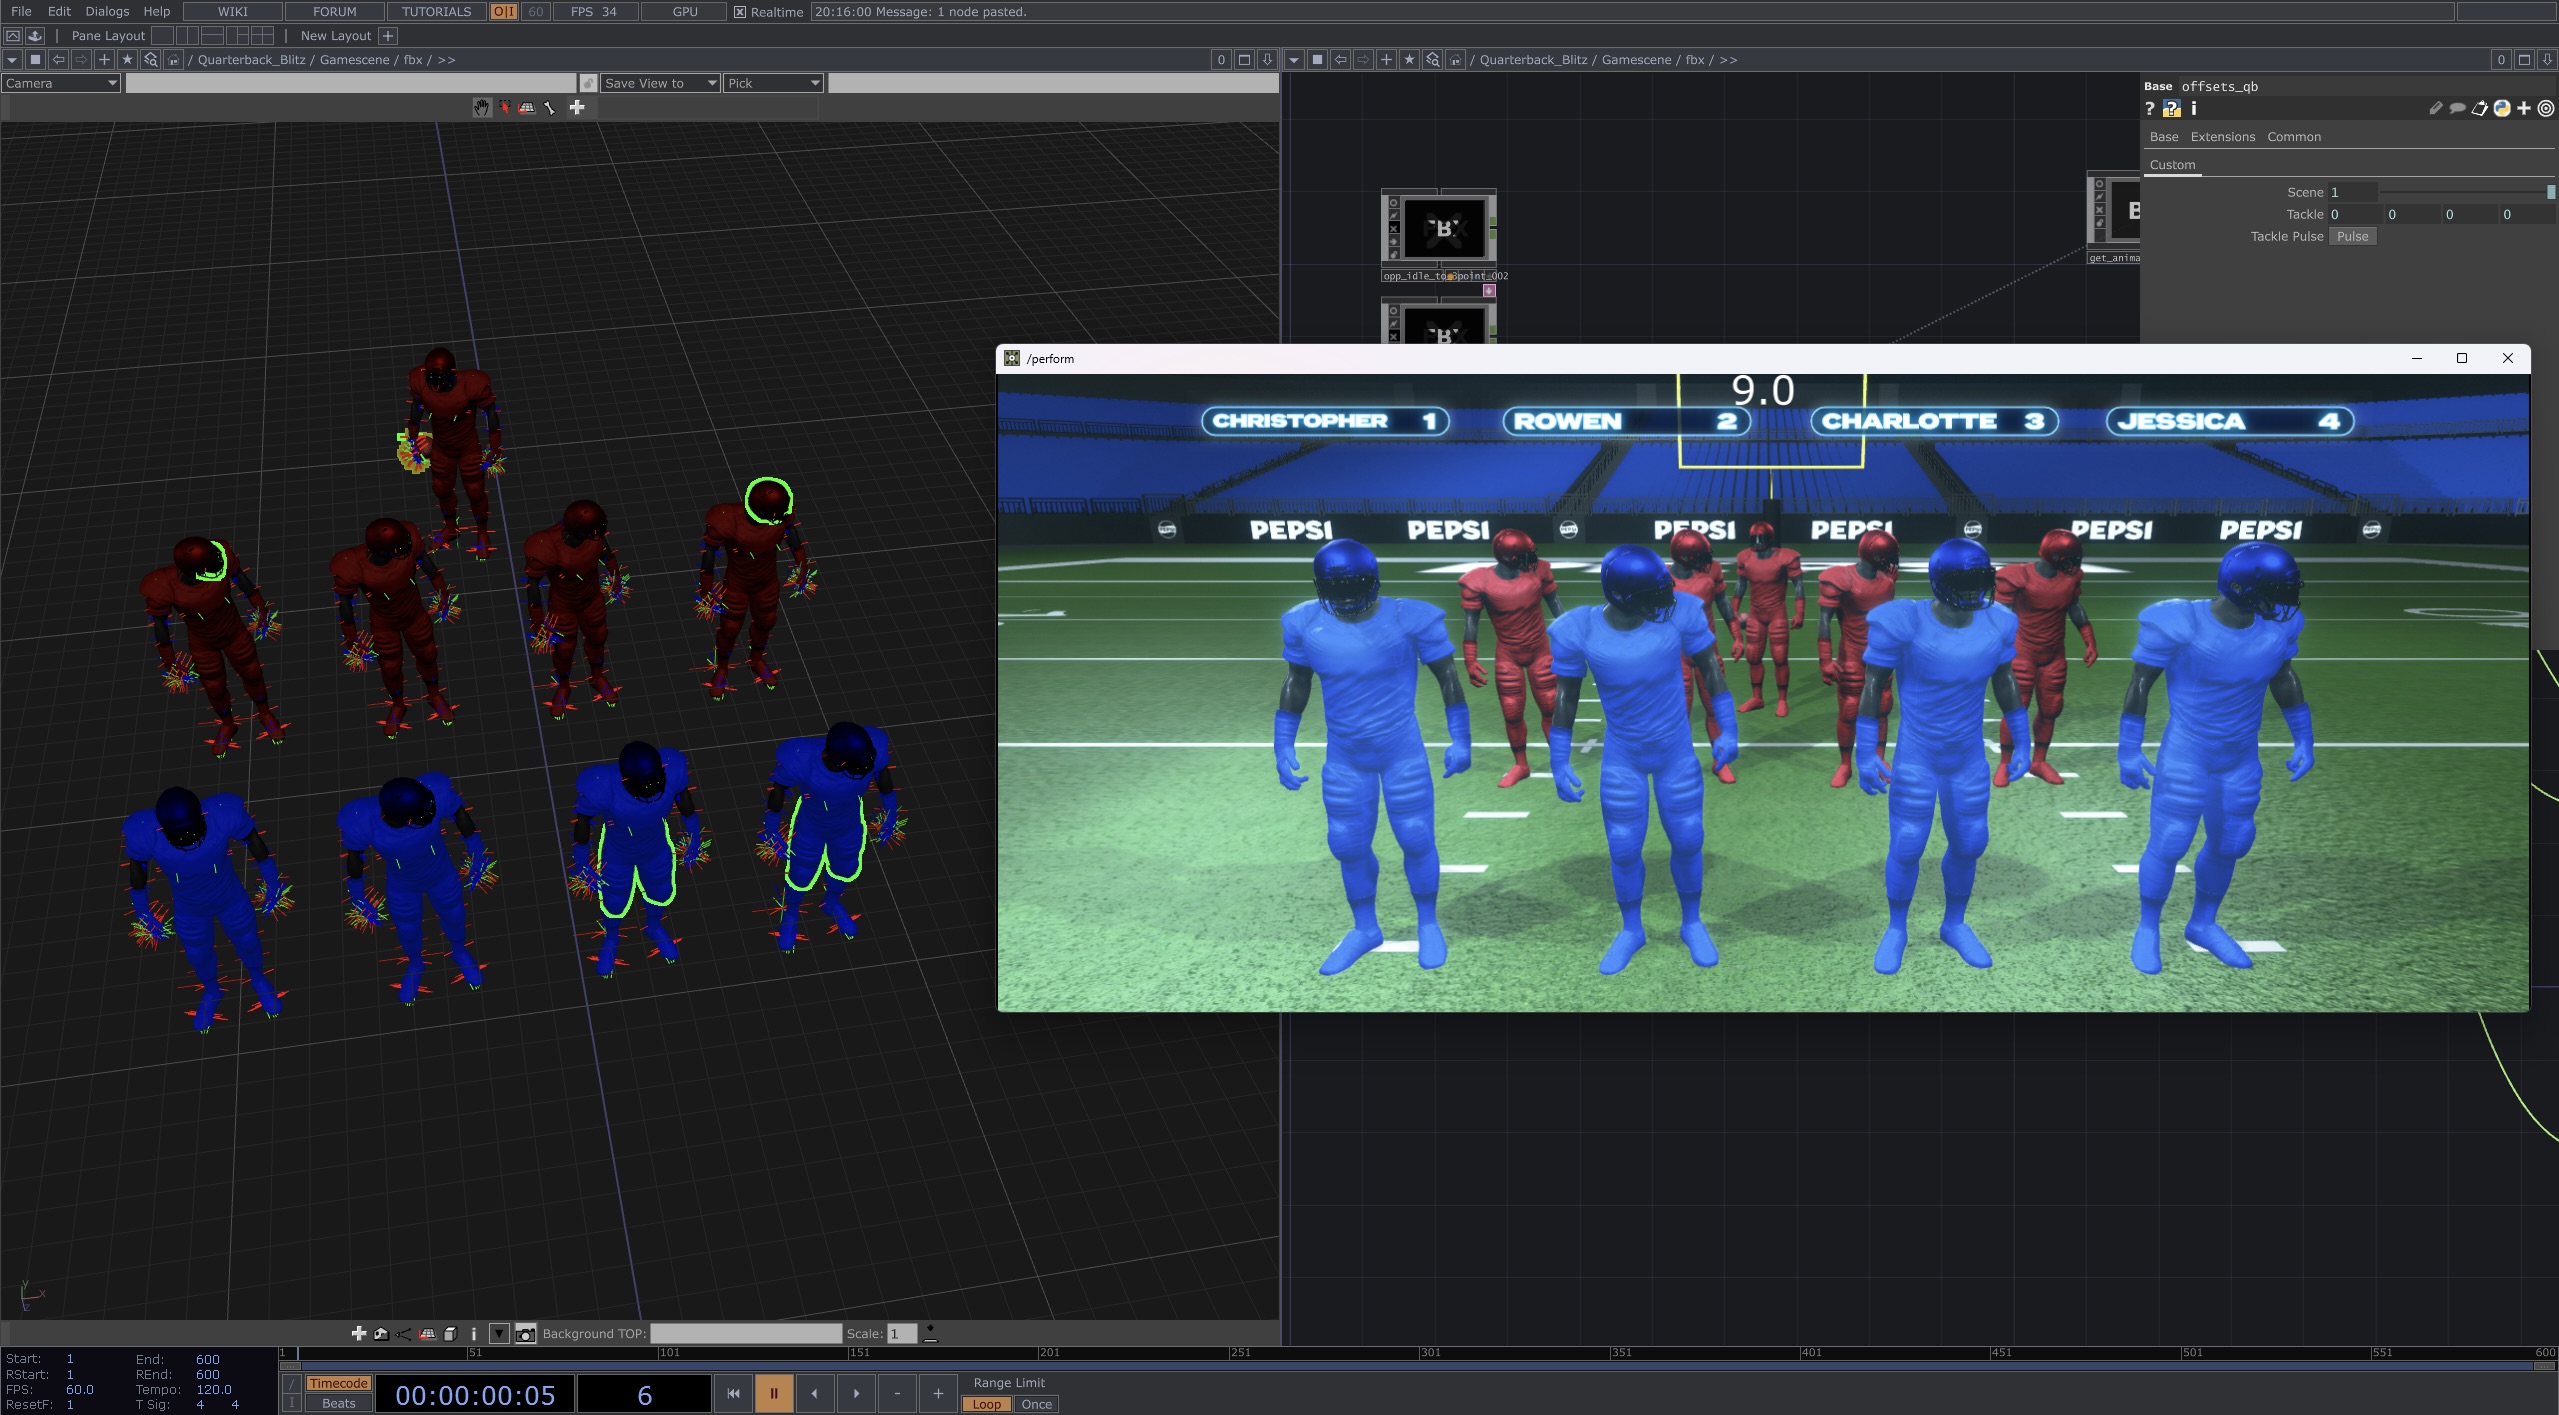Switch to the Extensions parameter tab
The image size is (2559, 1415).
2224,136
